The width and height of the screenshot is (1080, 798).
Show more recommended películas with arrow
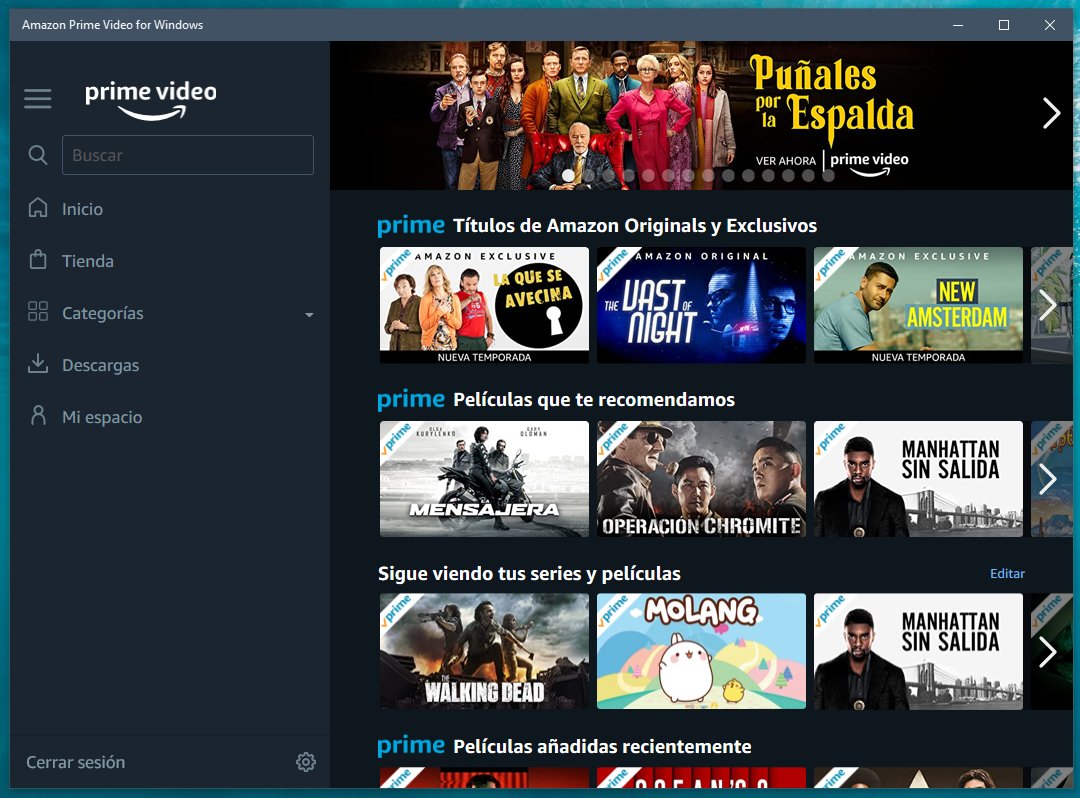[1048, 479]
